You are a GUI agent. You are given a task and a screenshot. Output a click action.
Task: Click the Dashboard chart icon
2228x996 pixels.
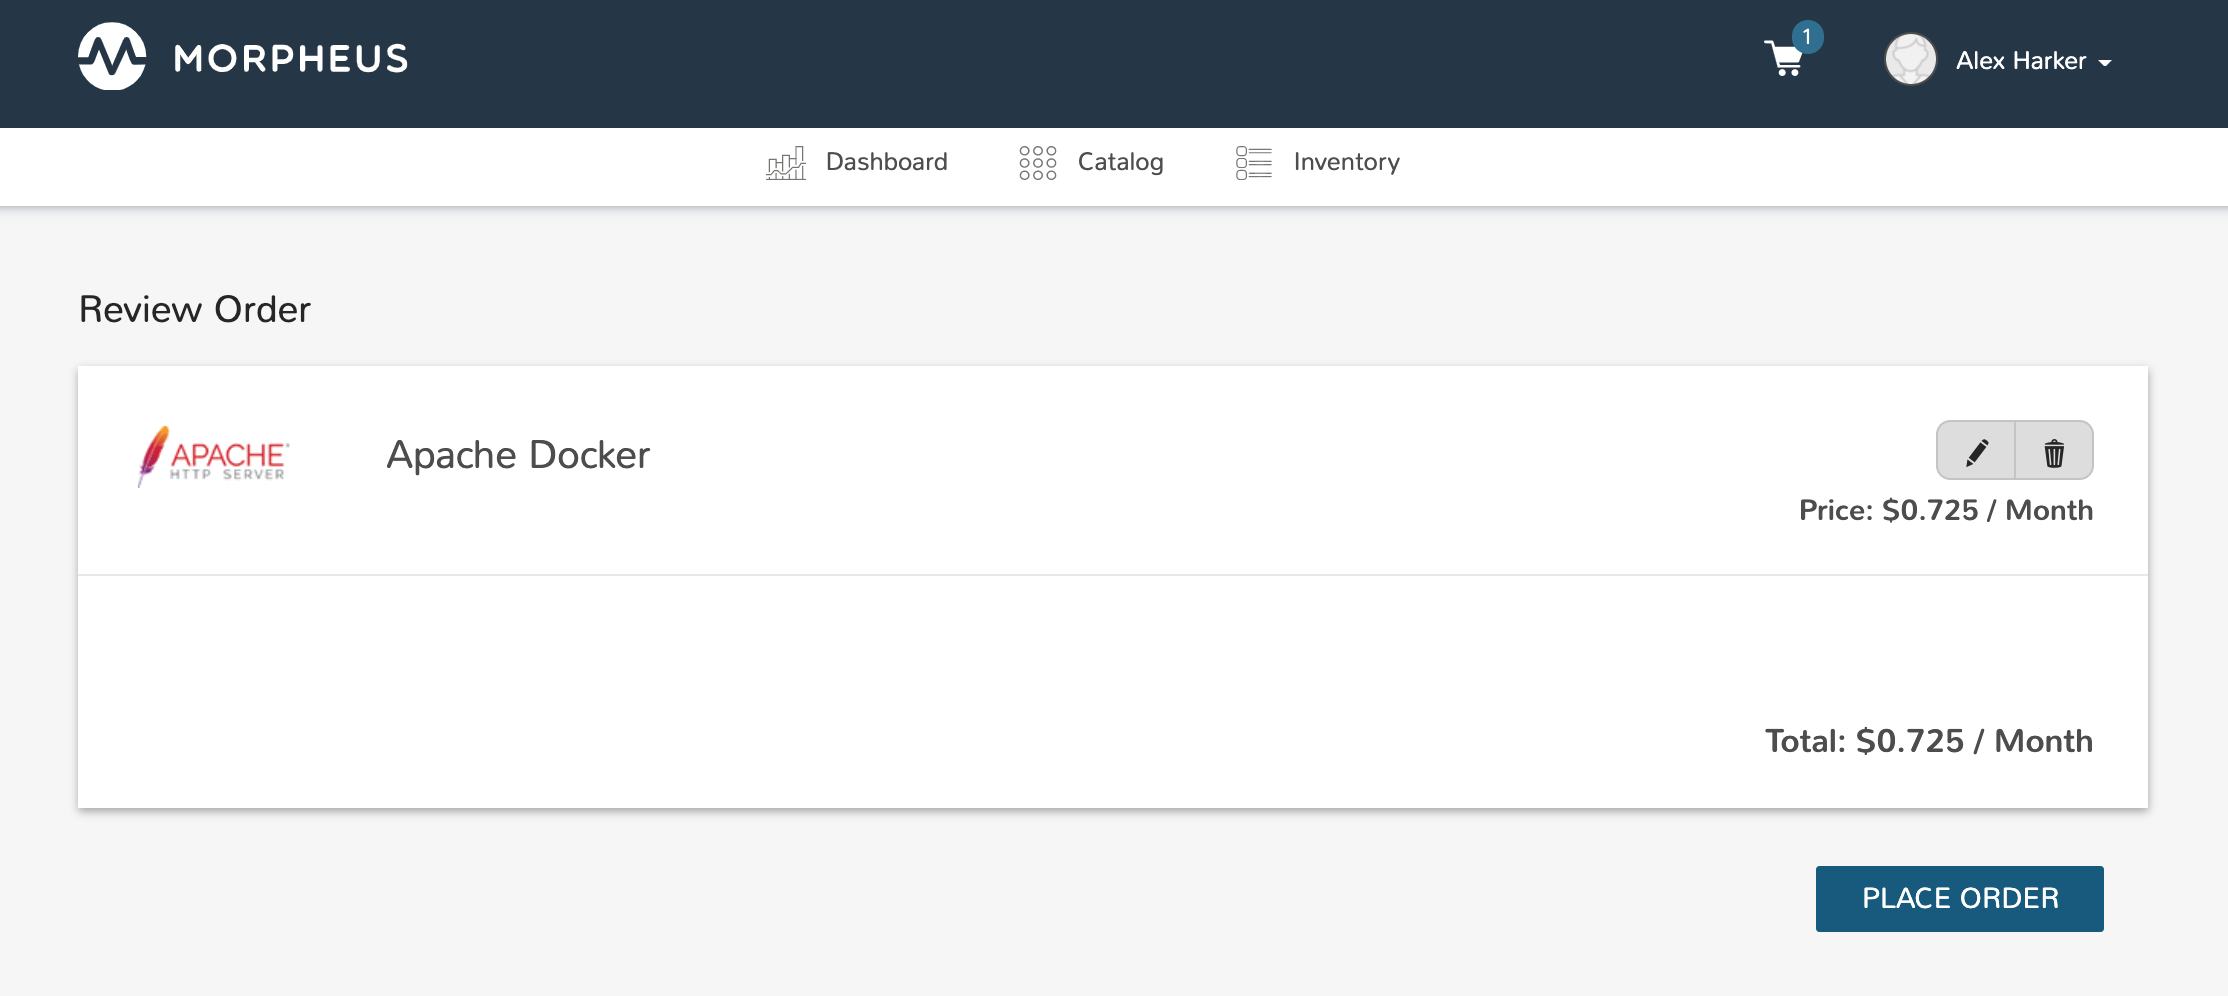[x=786, y=162]
